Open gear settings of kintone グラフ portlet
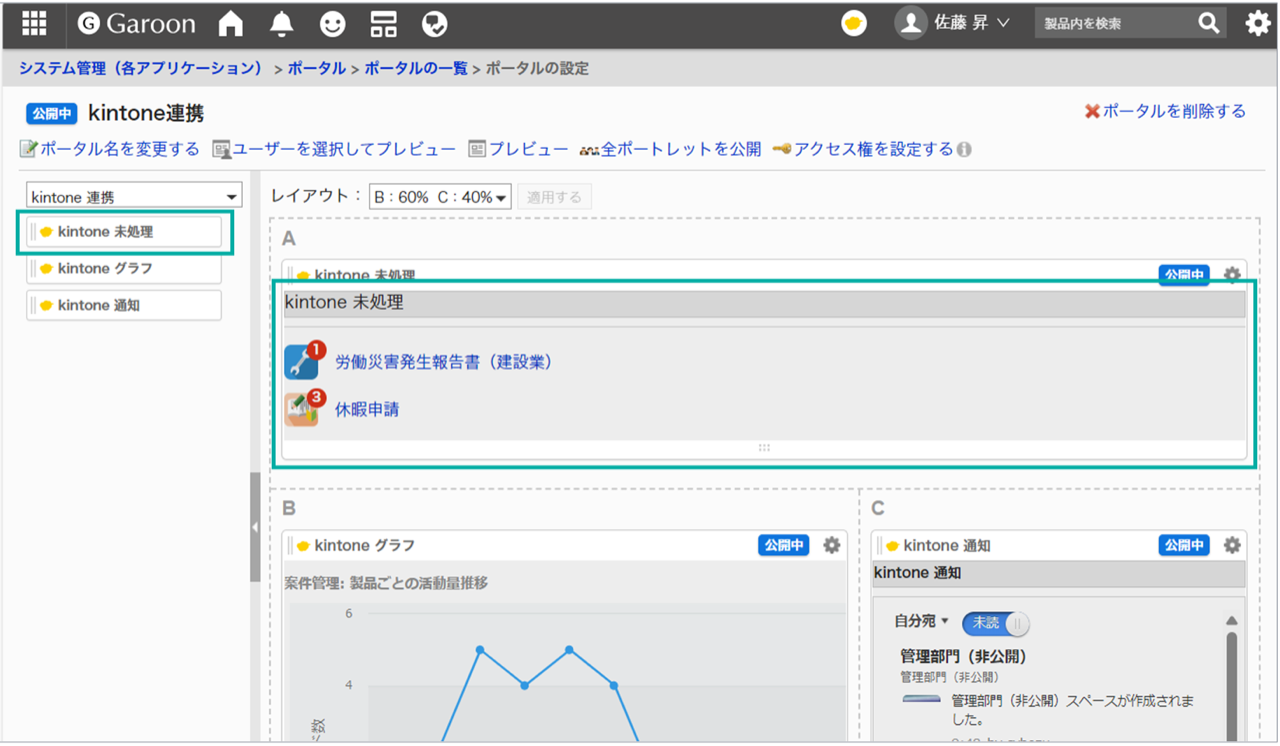This screenshot has width=1280, height=746. [x=832, y=546]
